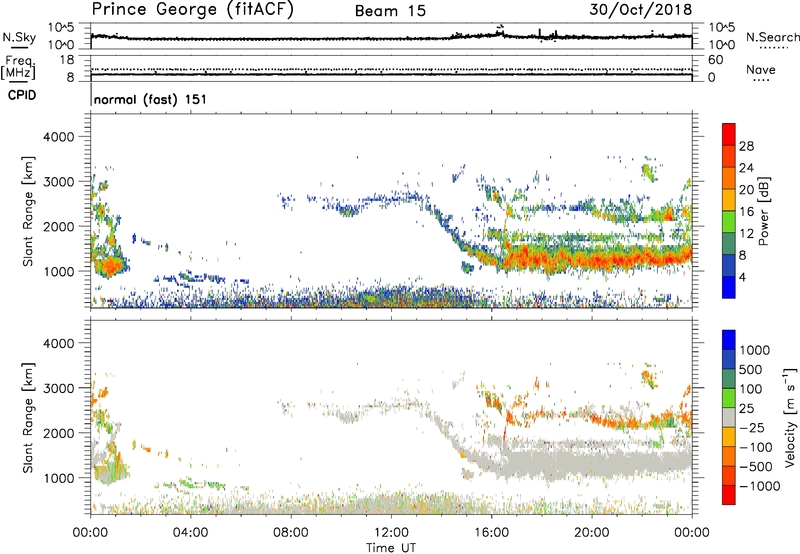800x554 pixels.
Task: Click the "28" Power colorbar value
Action: pyautogui.click(x=746, y=146)
